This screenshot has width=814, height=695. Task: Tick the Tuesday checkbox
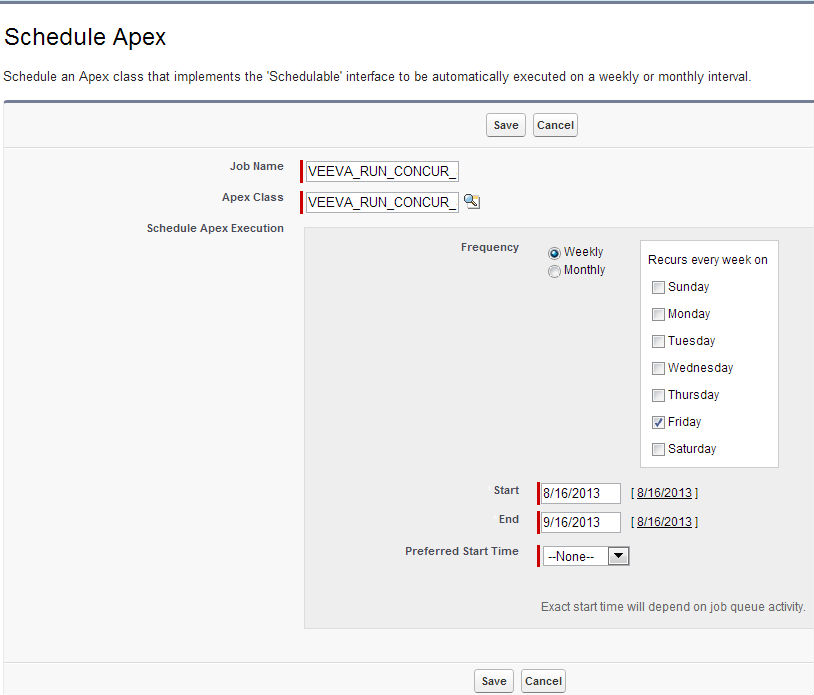coord(658,342)
